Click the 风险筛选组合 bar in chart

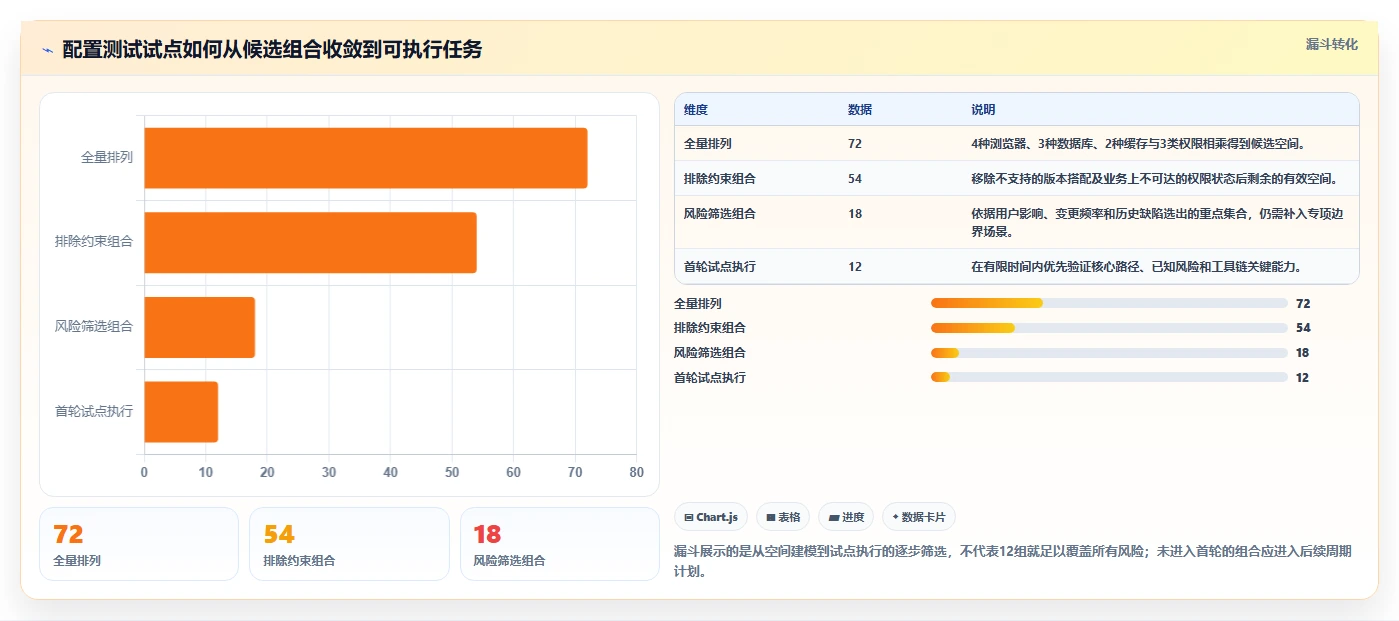(x=200, y=327)
